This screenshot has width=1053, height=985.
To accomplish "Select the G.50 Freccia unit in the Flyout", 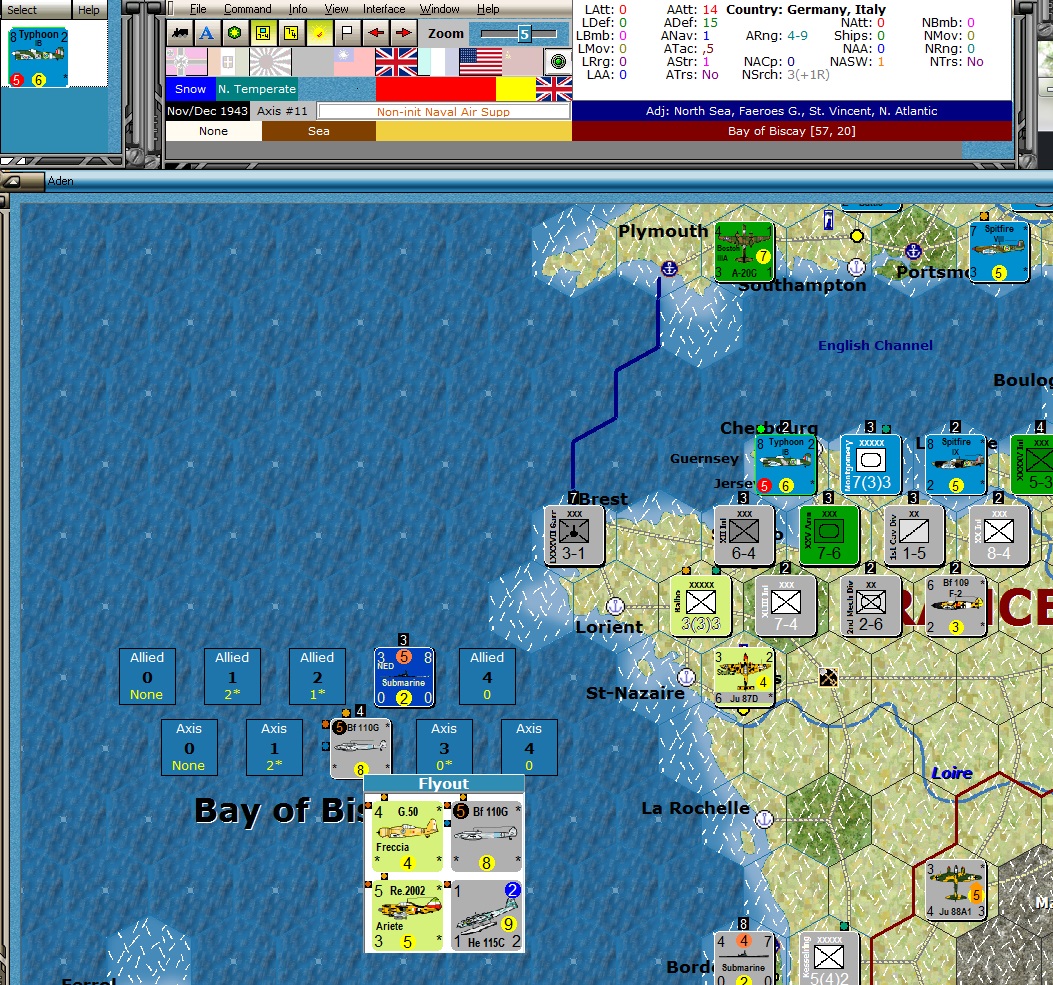I will pyautogui.click(x=407, y=835).
